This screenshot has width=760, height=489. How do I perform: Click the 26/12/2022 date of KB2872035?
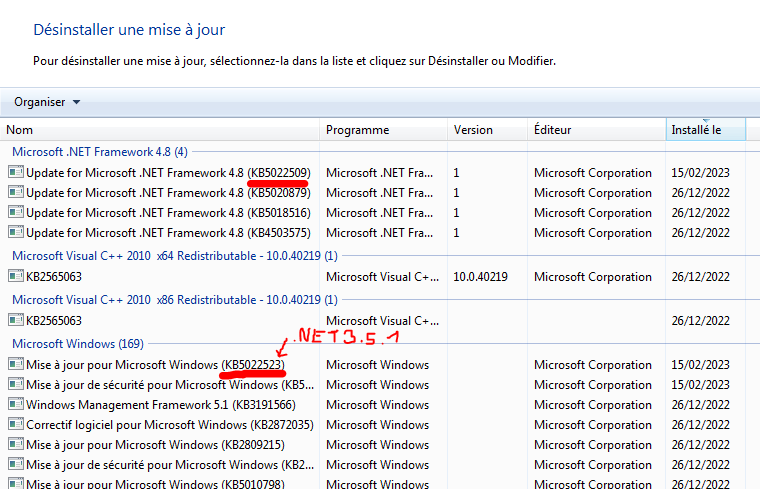click(700, 425)
